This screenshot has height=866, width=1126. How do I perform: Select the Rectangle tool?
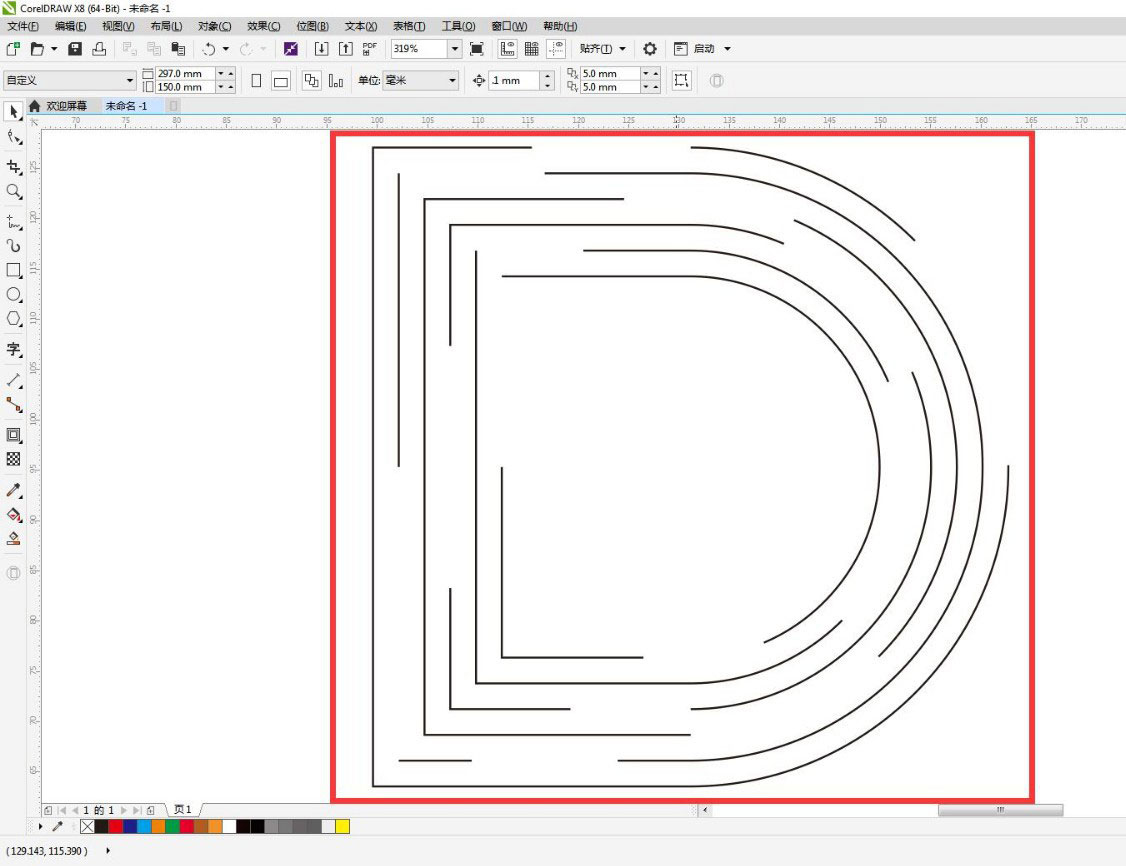[x=13, y=270]
